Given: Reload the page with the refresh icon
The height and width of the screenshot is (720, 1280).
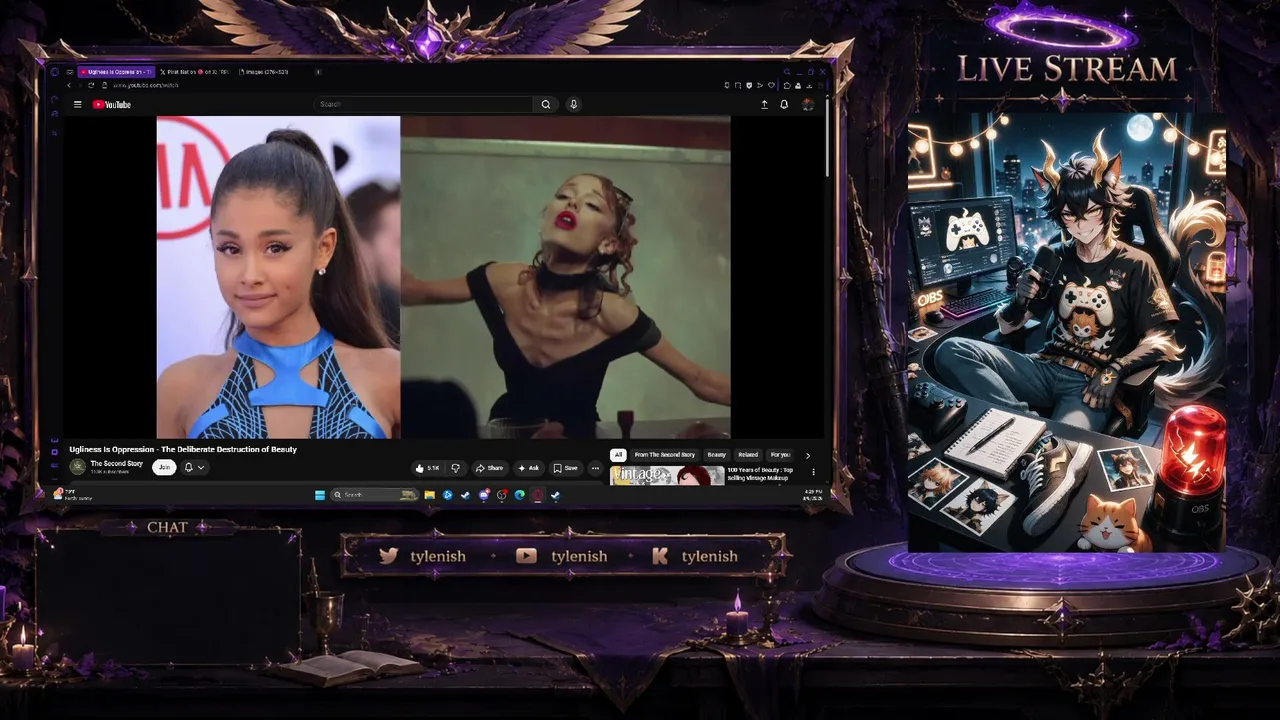Looking at the screenshot, I should 91,85.
